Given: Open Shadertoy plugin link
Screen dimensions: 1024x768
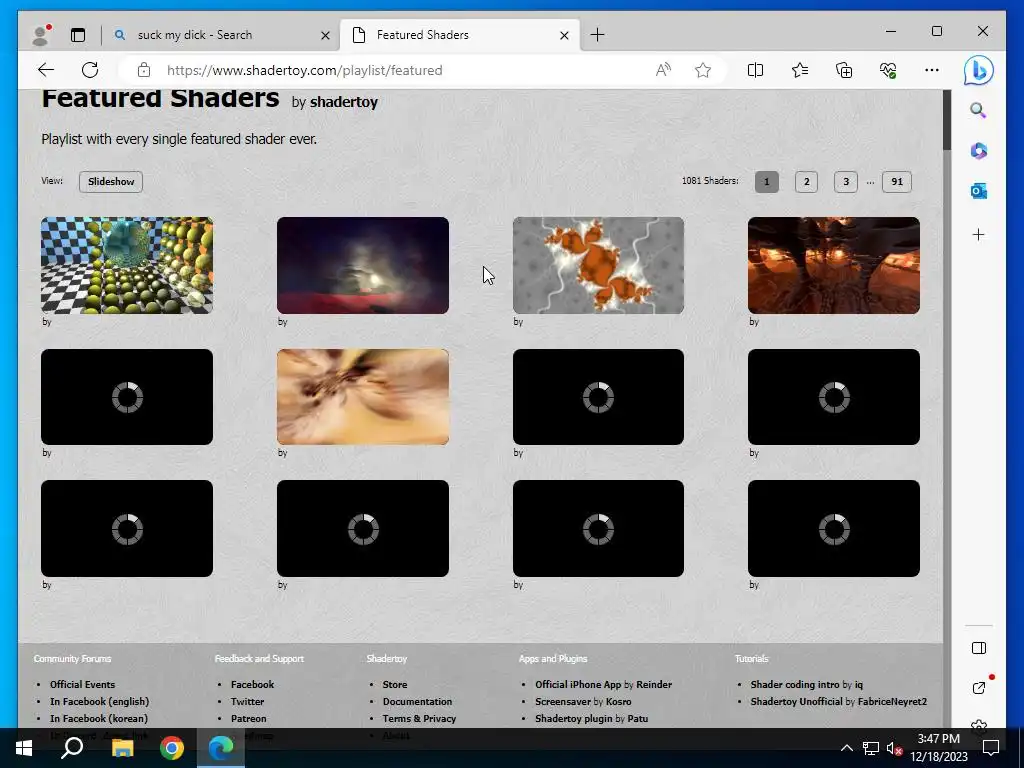Looking at the screenshot, I should tap(573, 718).
